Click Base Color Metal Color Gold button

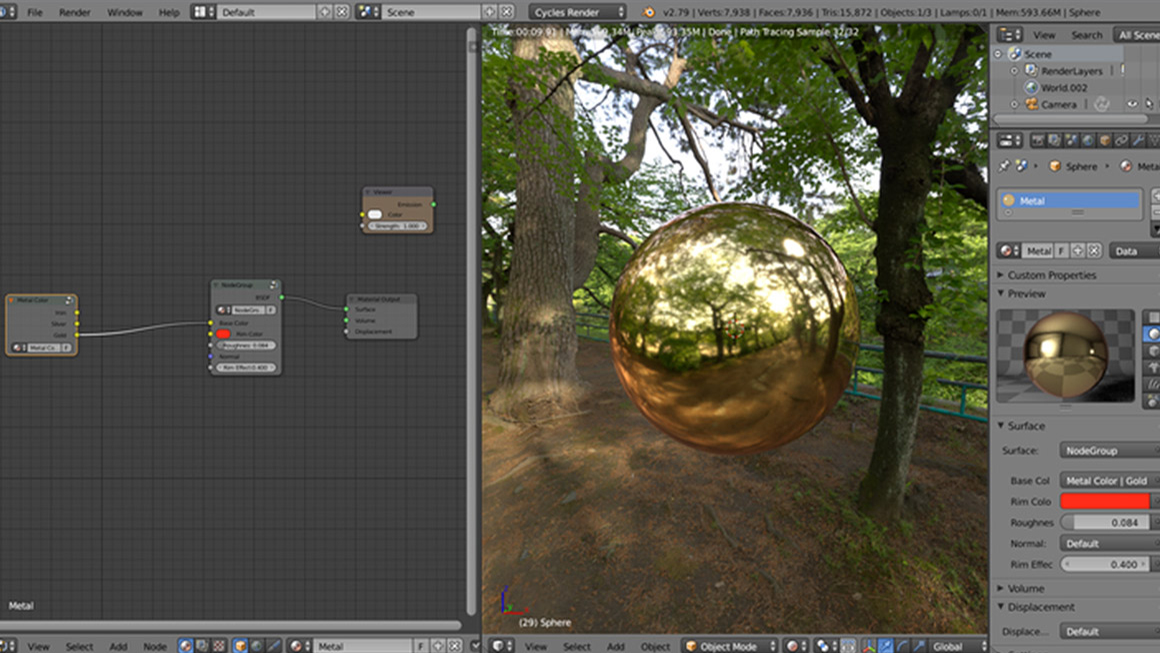[1110, 481]
